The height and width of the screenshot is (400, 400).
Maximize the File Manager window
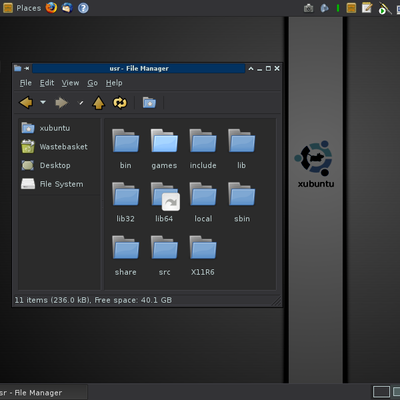pos(268,69)
